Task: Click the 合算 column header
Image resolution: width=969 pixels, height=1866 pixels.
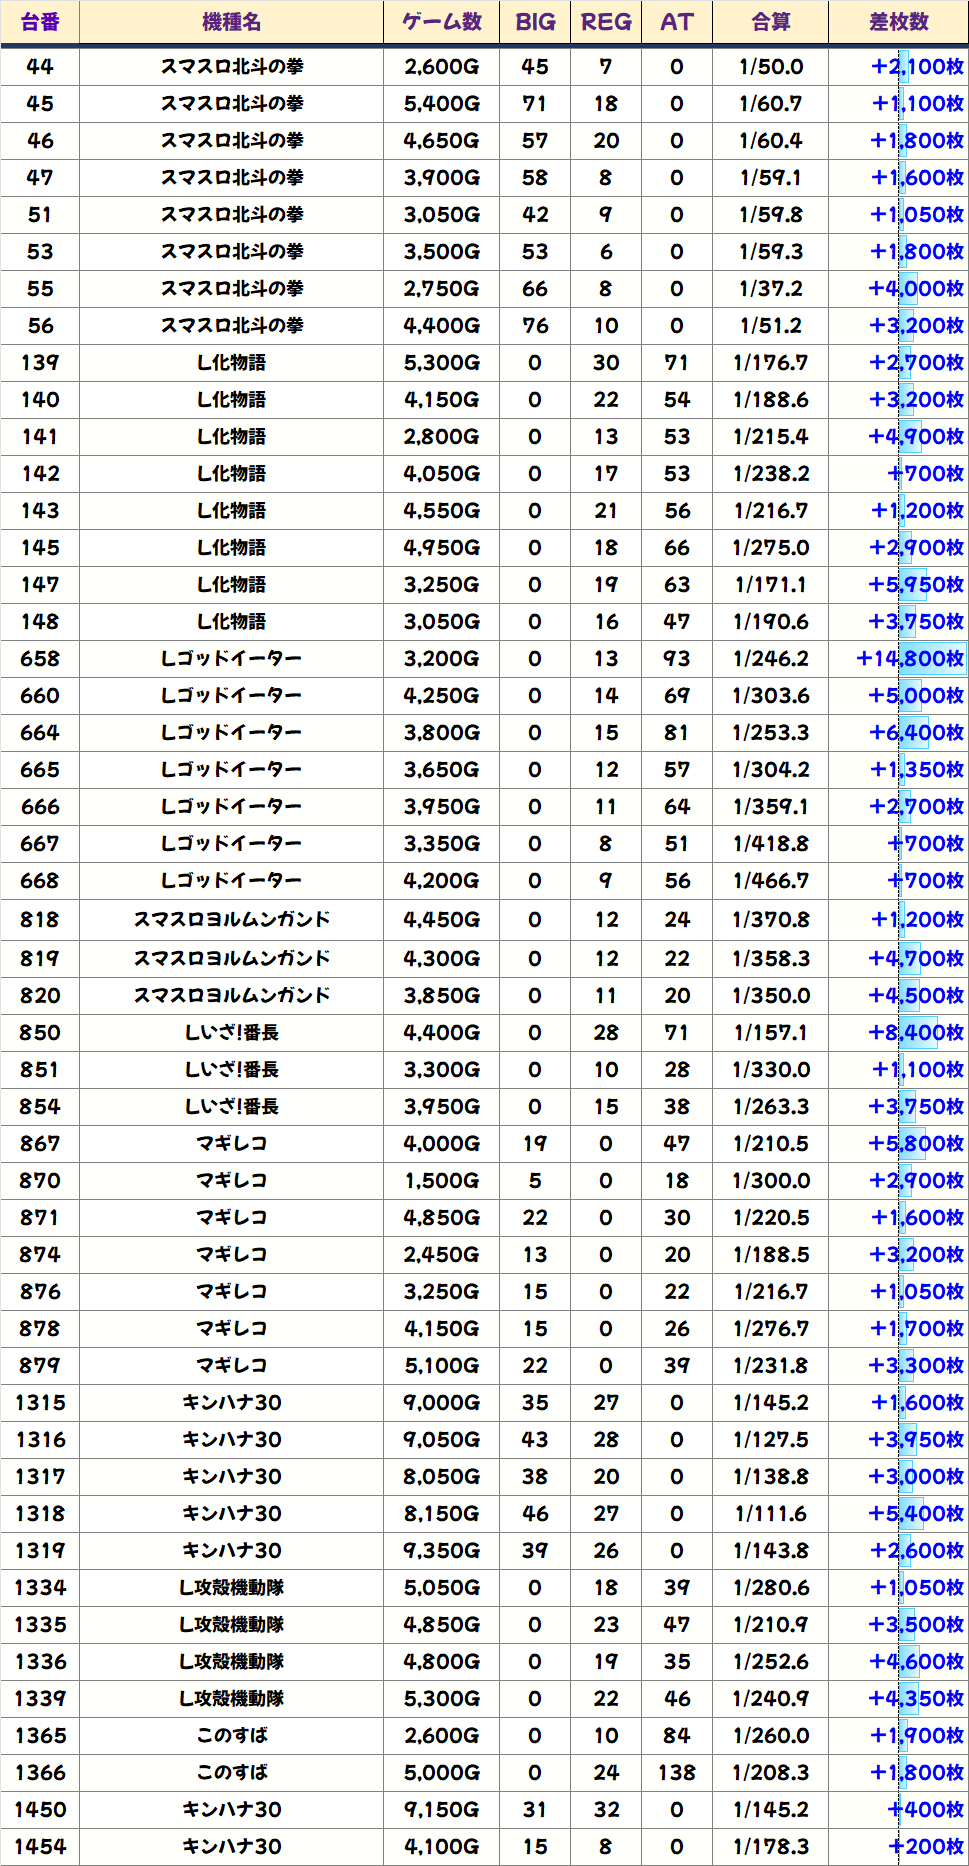Action: point(770,22)
